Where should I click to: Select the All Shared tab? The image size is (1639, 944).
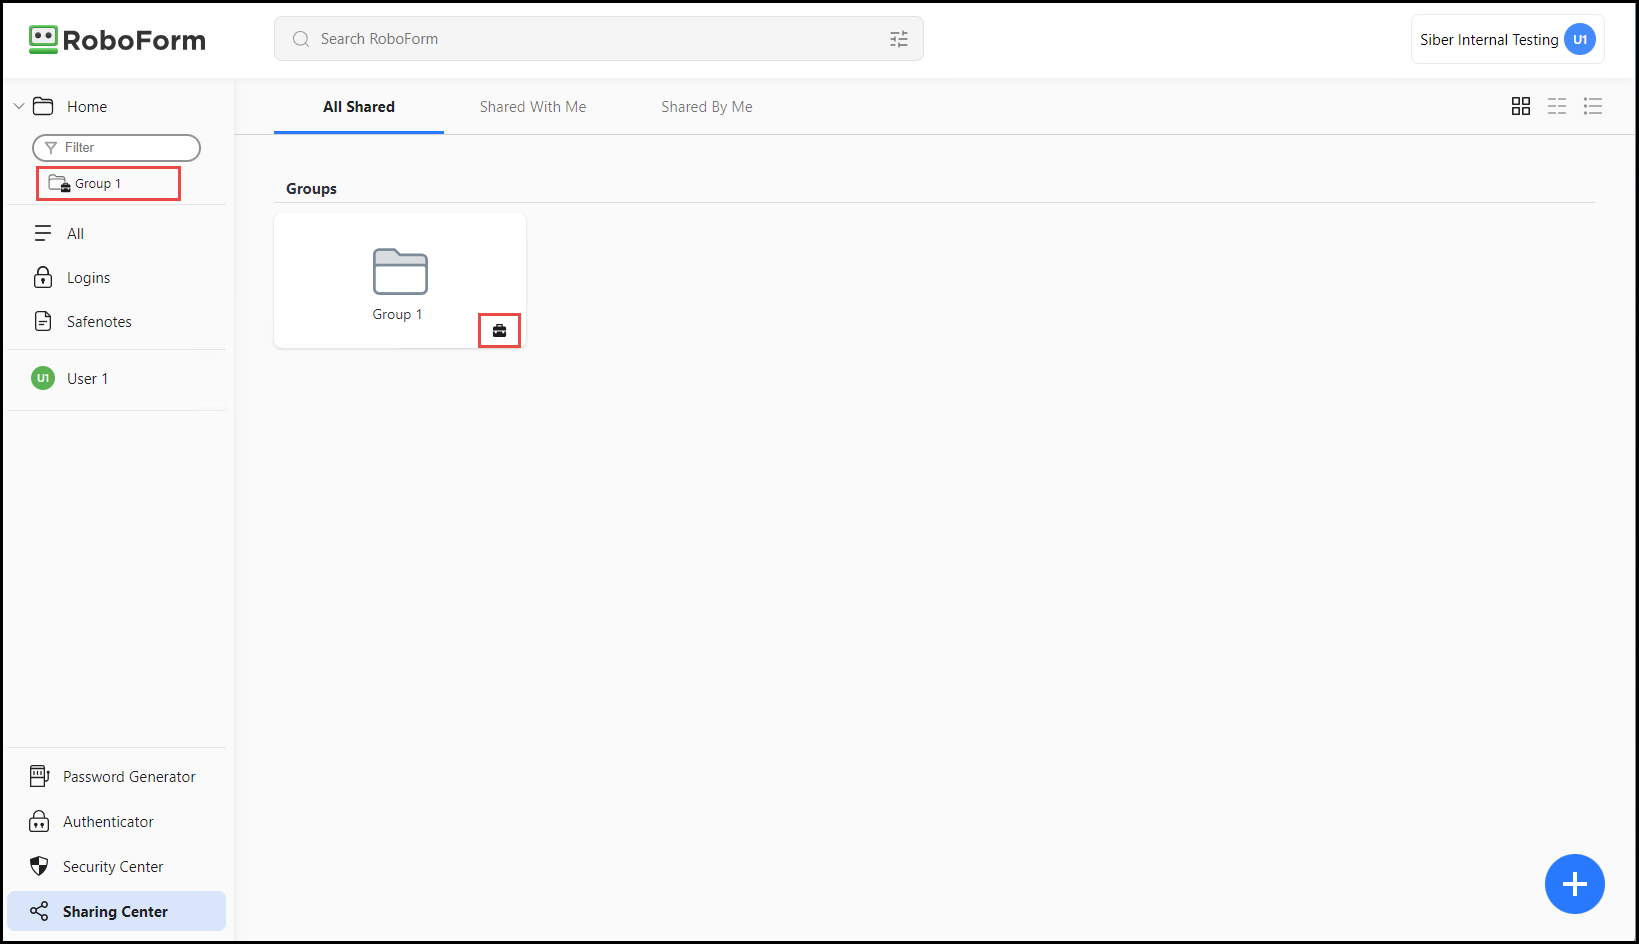[x=358, y=107]
